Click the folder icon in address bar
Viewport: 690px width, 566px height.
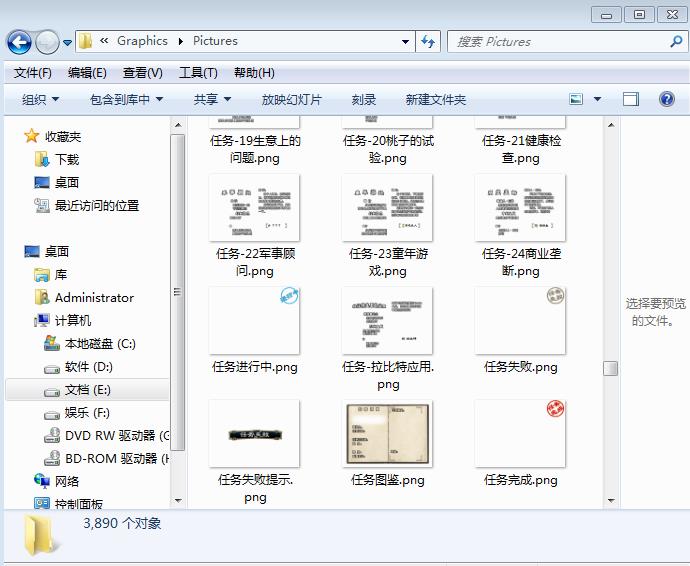85,41
